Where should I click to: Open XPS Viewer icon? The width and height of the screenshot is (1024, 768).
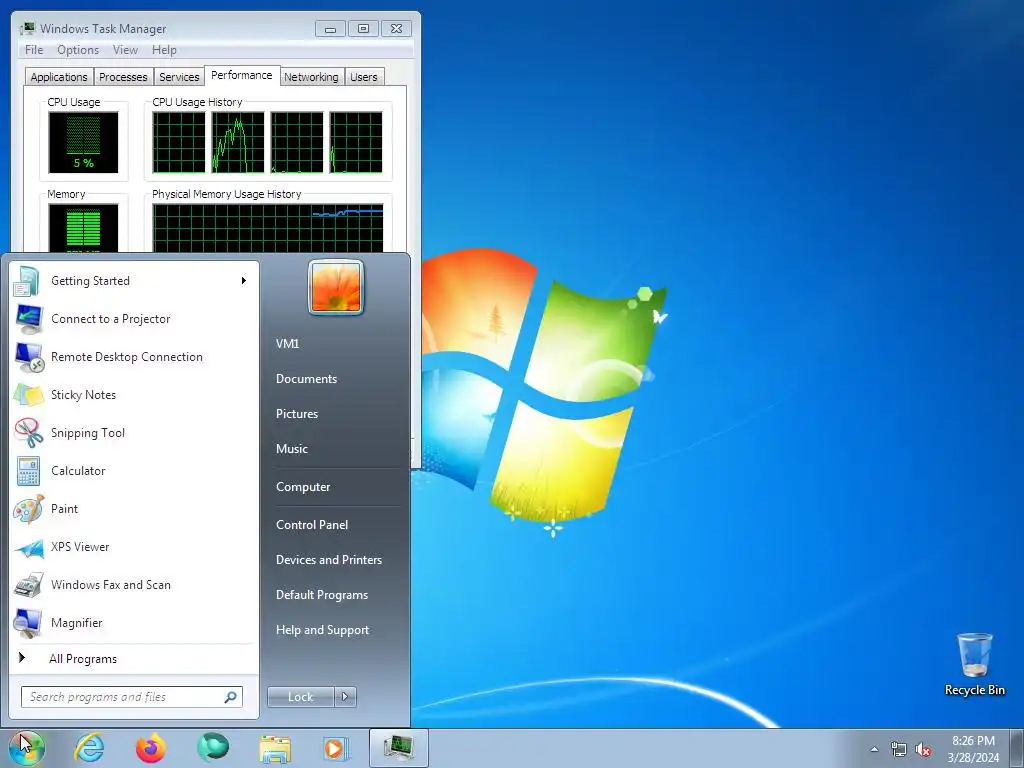click(27, 547)
